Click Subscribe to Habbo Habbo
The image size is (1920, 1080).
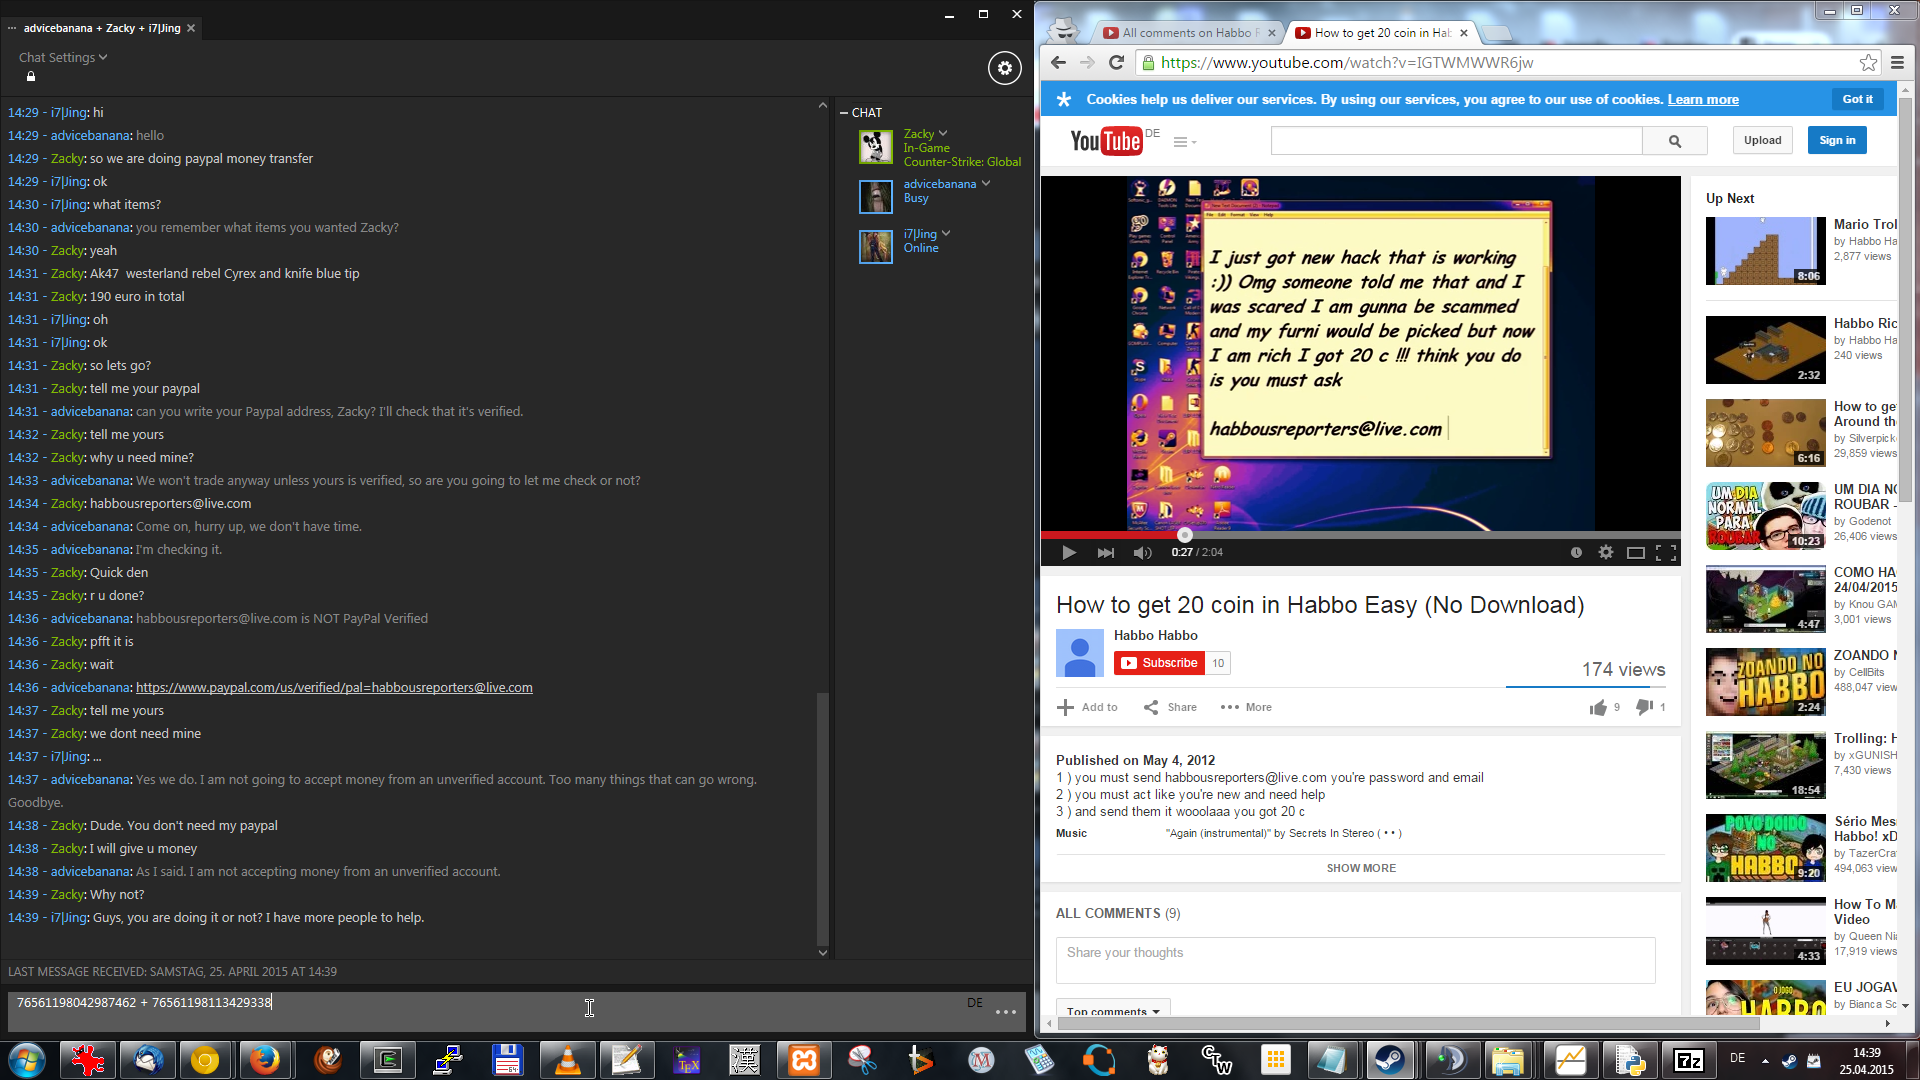[x=1159, y=663]
